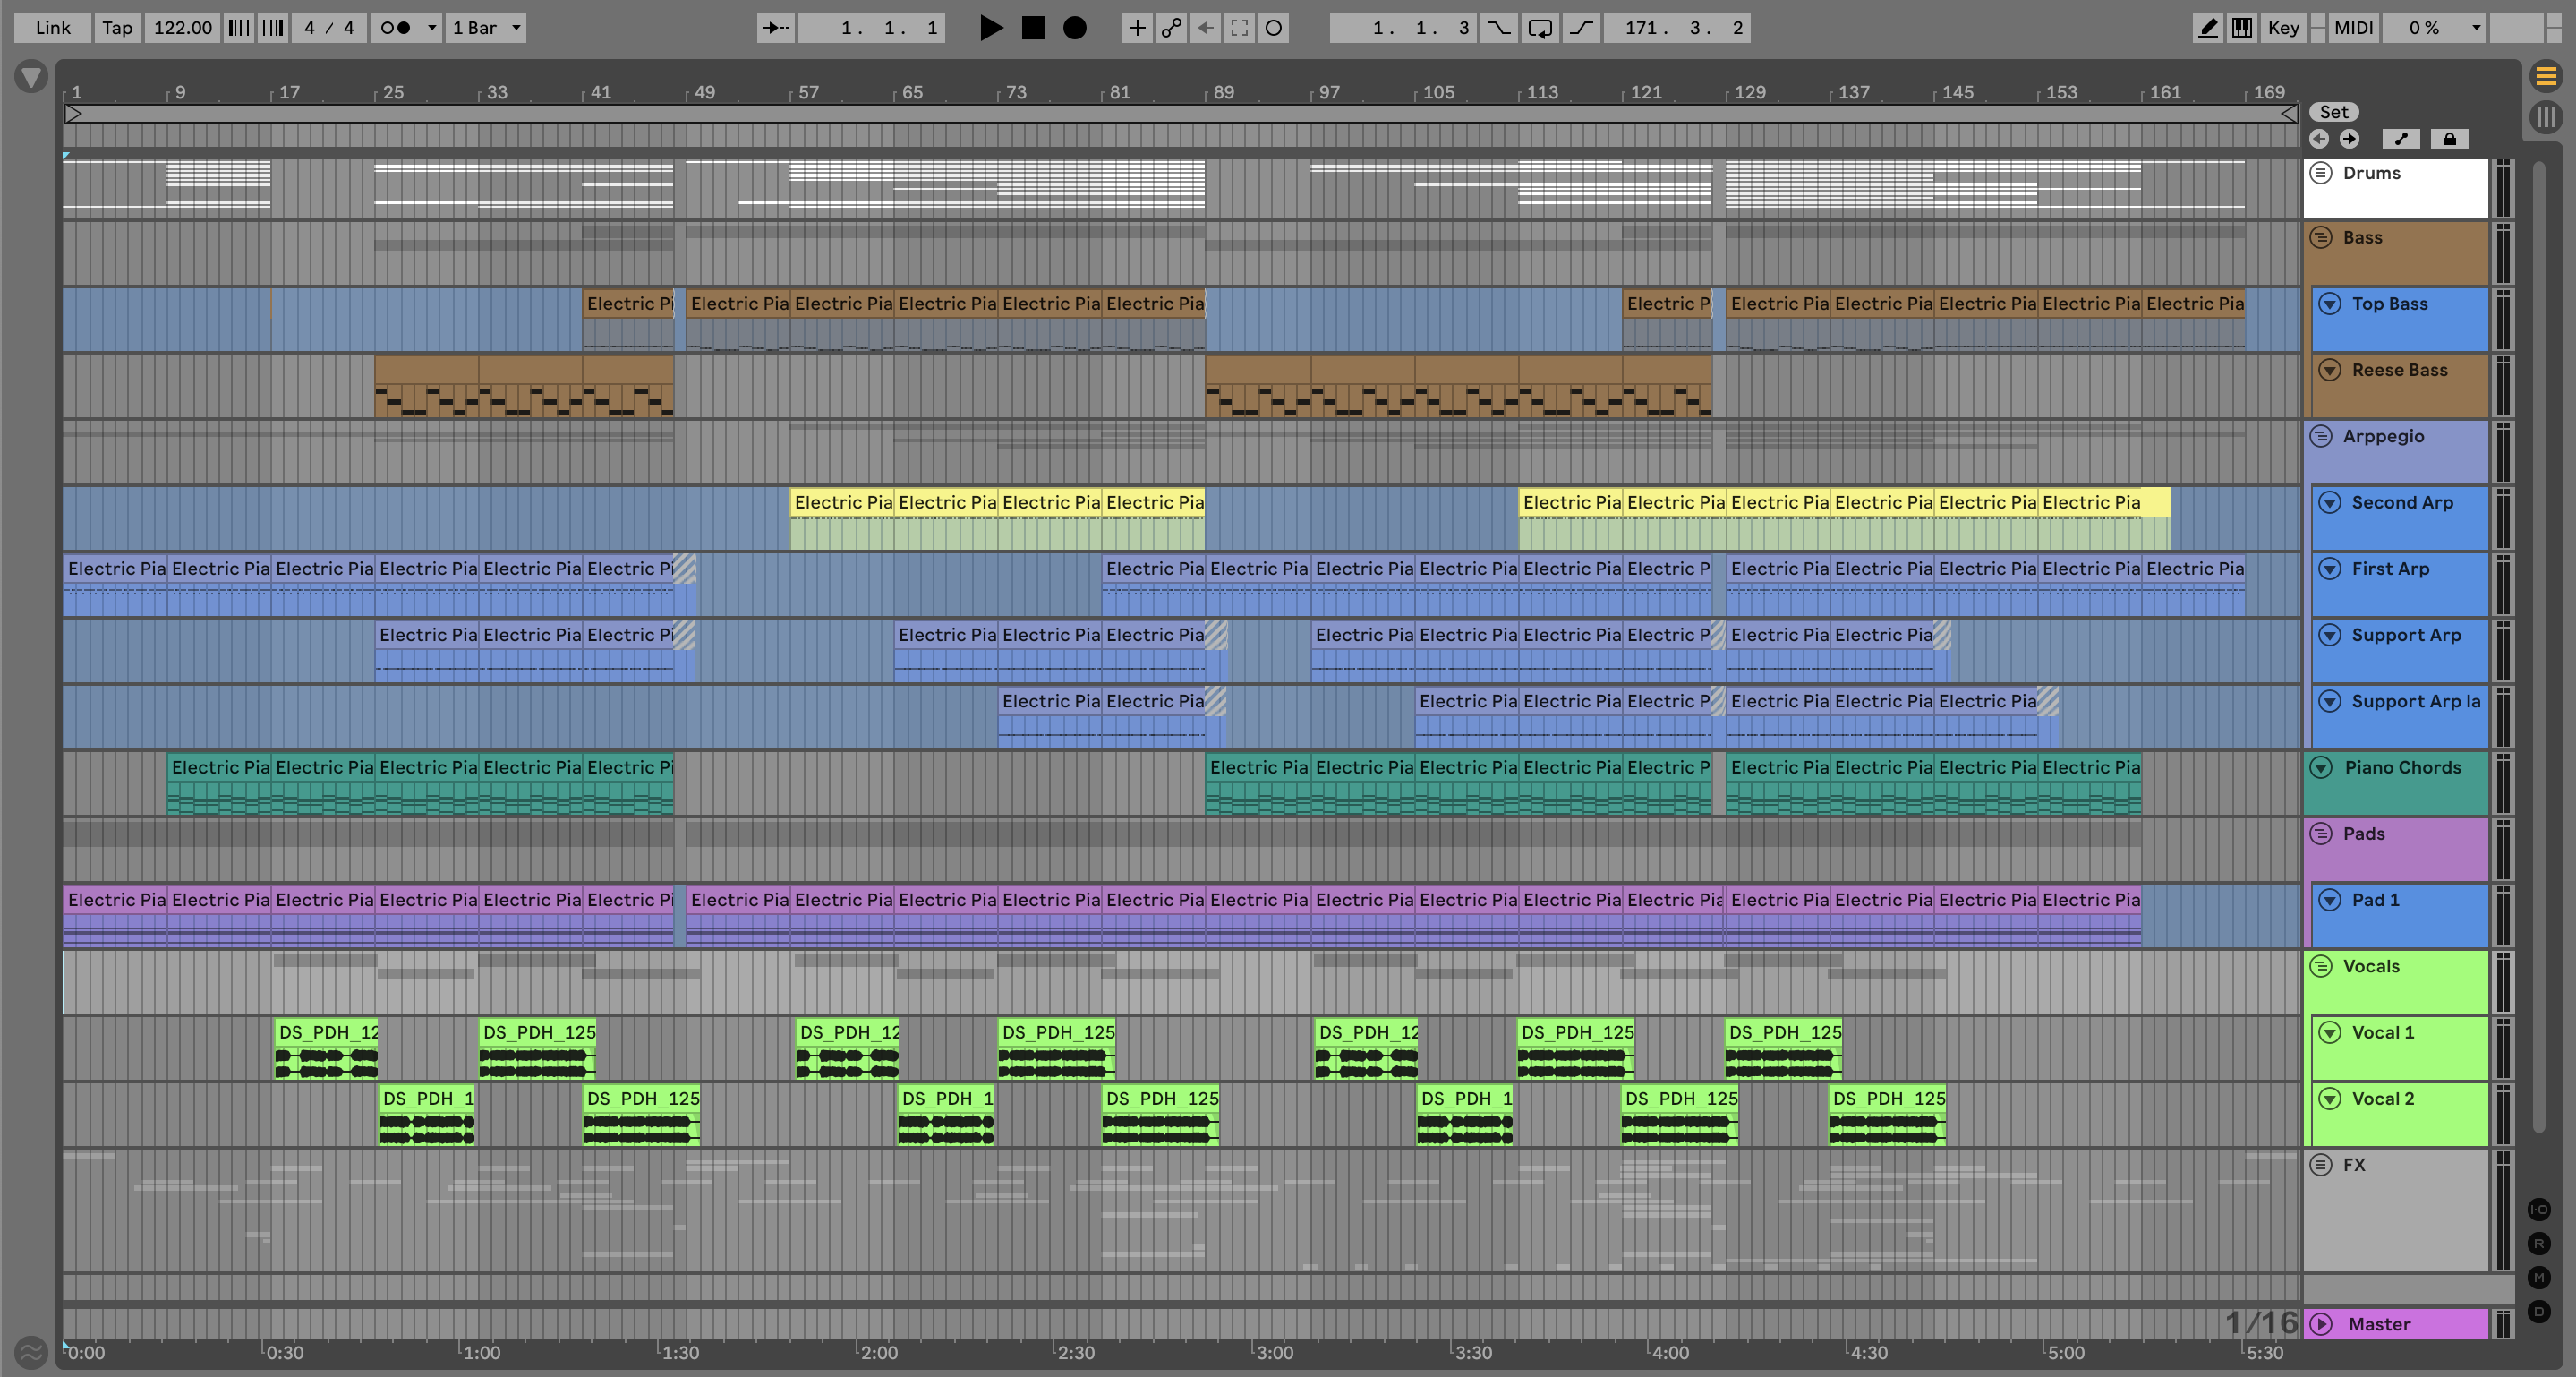Unfold the Second Arp track
Screen dimensions: 2576x1377
tap(2330, 502)
